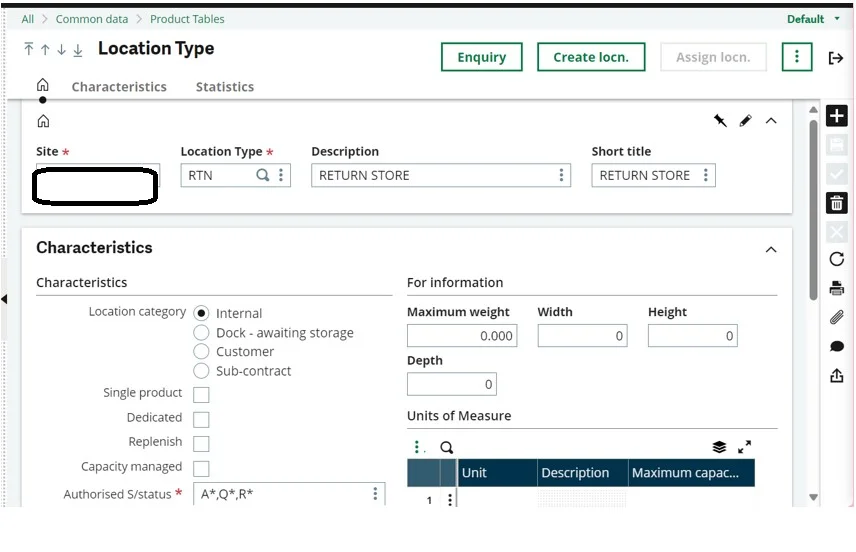The image size is (856, 552).
Task: Click the Width input field
Action: click(x=582, y=336)
